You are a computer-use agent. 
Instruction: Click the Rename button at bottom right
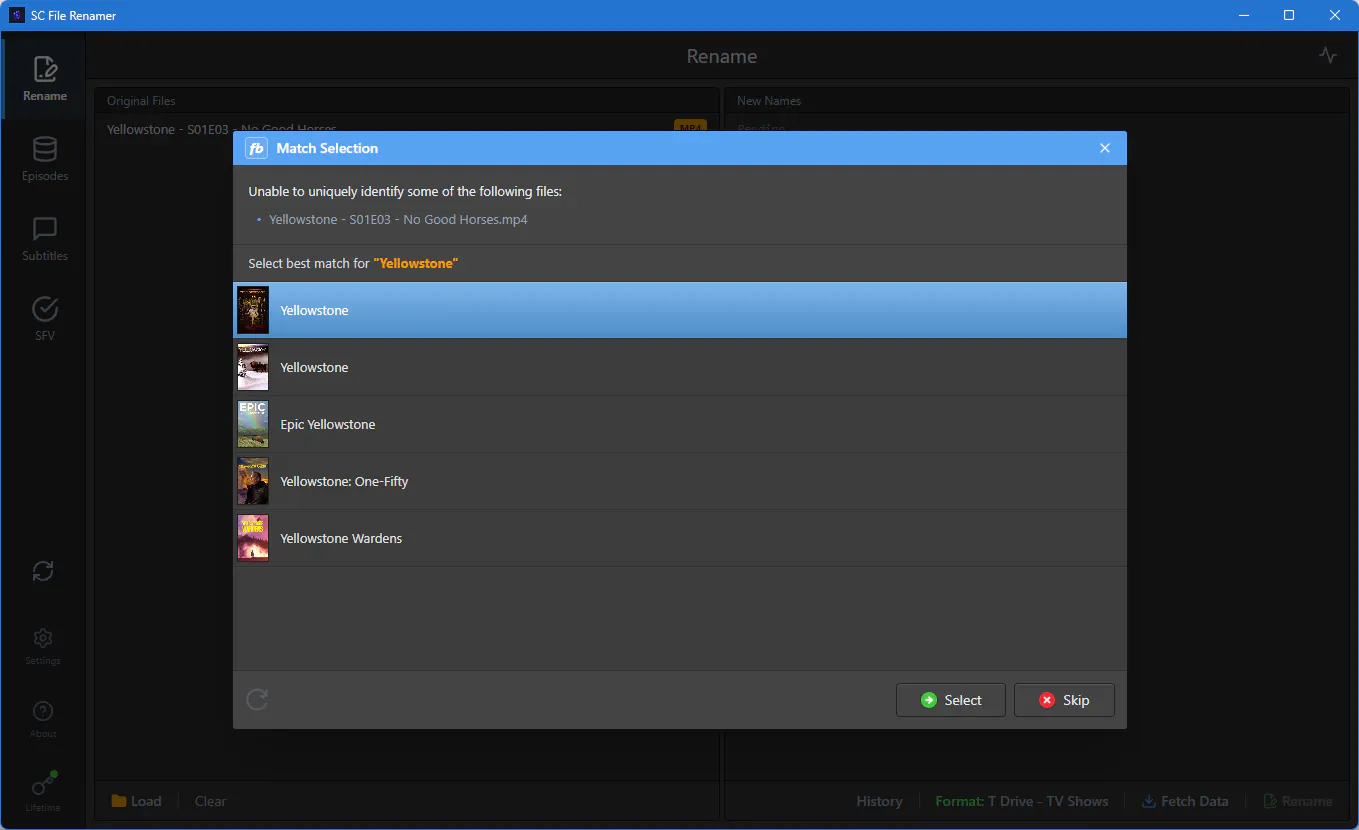click(x=1298, y=801)
